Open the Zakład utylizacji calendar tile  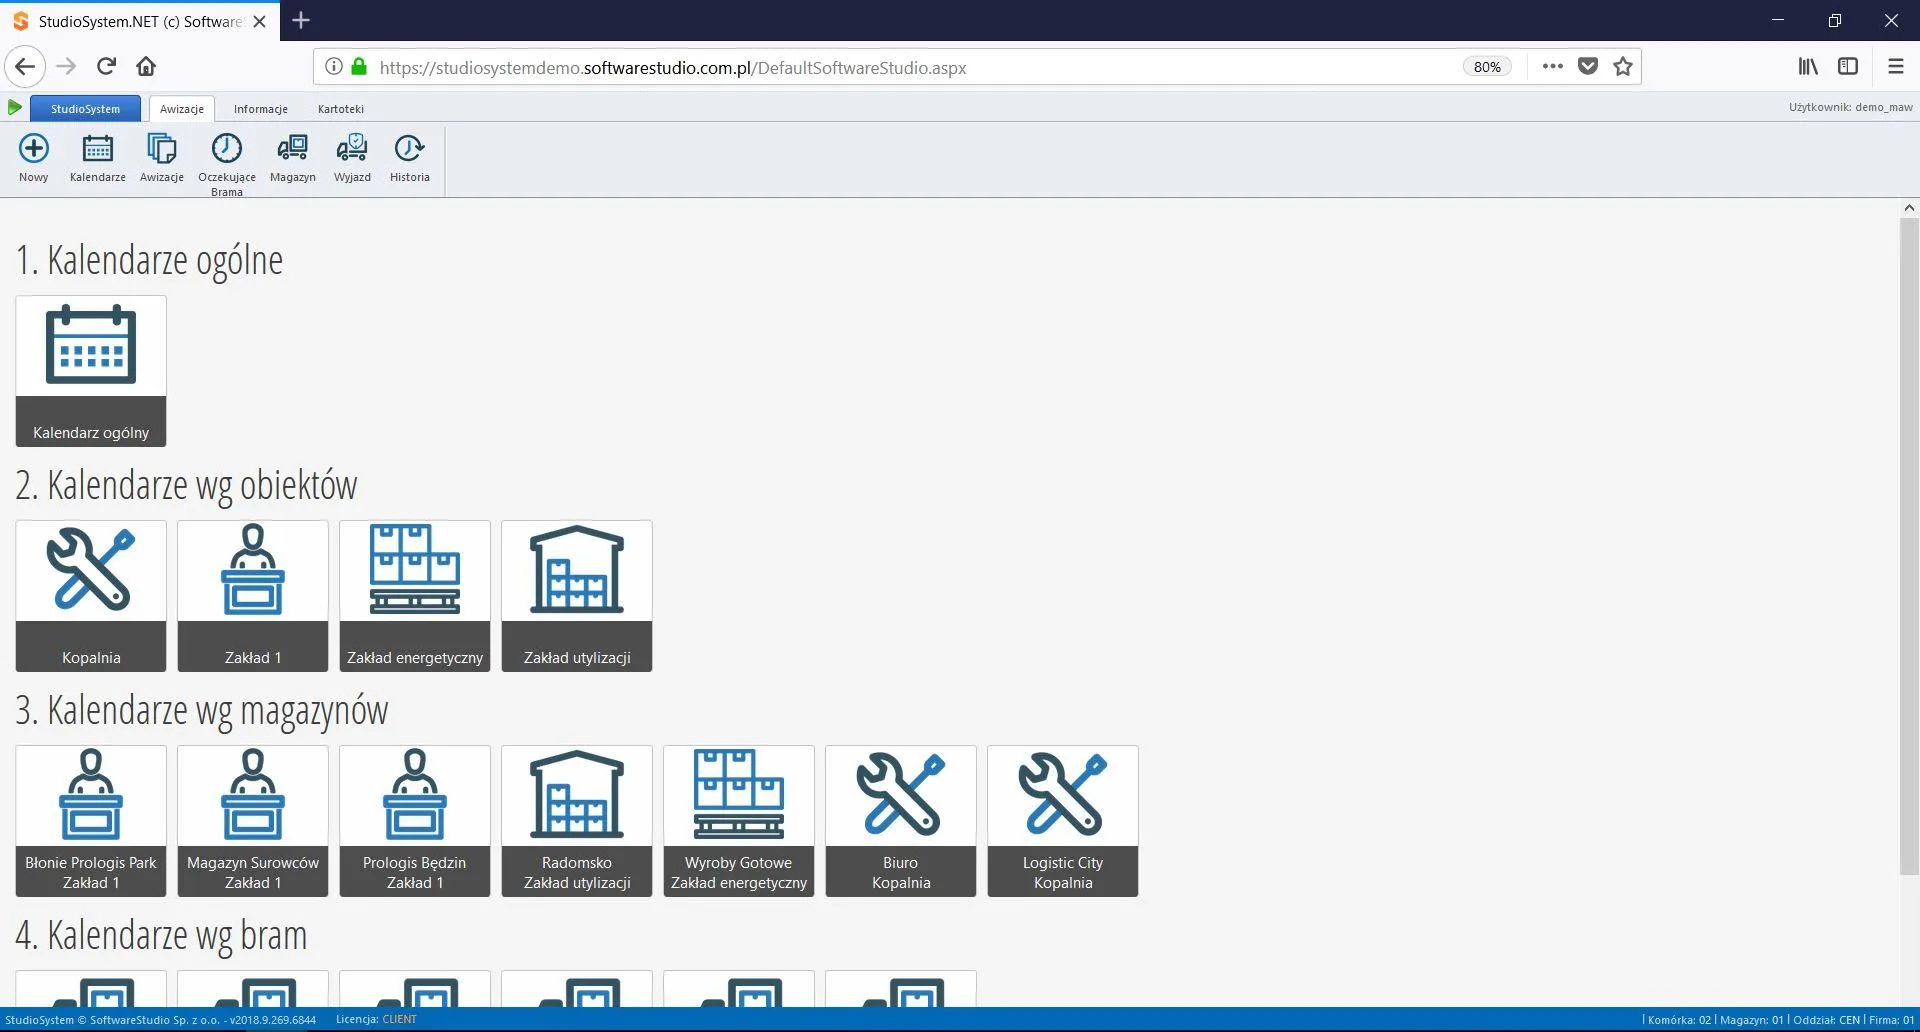(577, 596)
